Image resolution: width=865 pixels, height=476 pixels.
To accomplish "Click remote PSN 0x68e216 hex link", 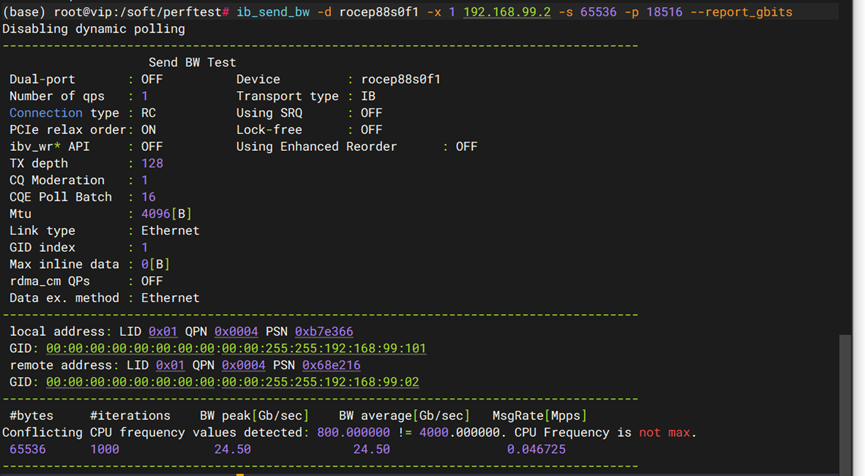I will (332, 365).
